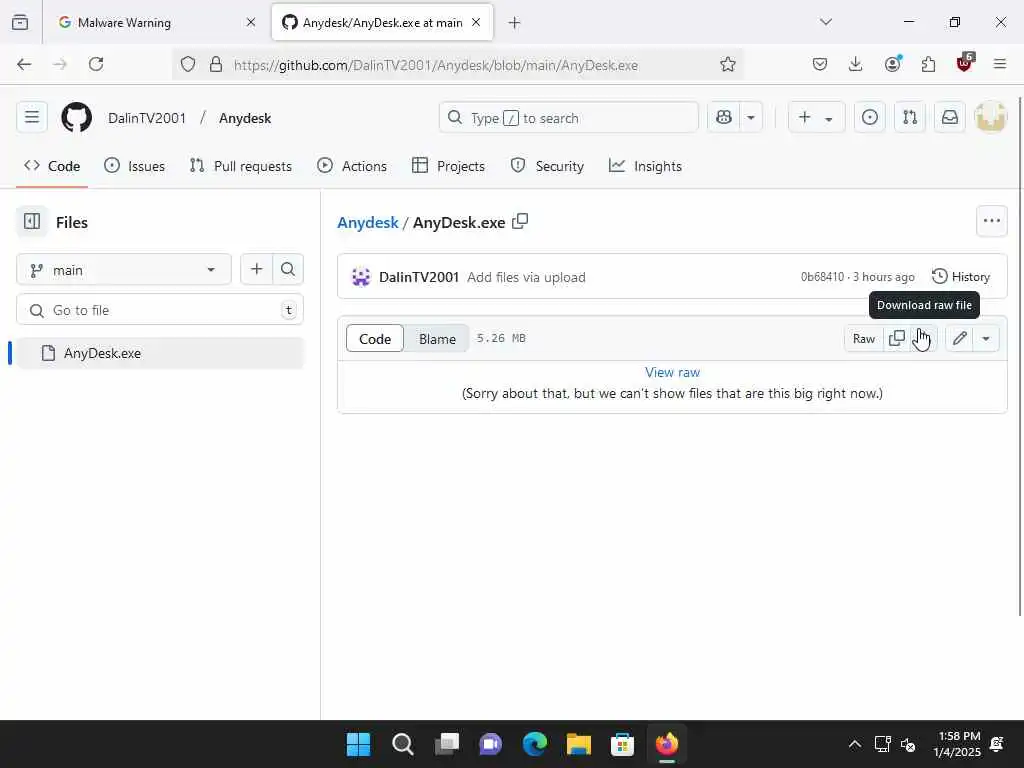Open DalinTV2001 commit author link
Screen dimensions: 1024x768
click(x=419, y=277)
